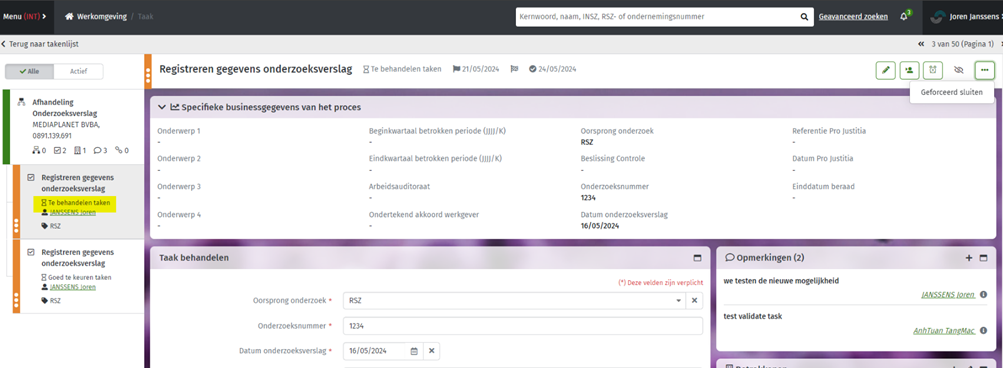The image size is (1003, 368).
Task: Choose Geforceerd sluiten from the menu
Action: 951,92
